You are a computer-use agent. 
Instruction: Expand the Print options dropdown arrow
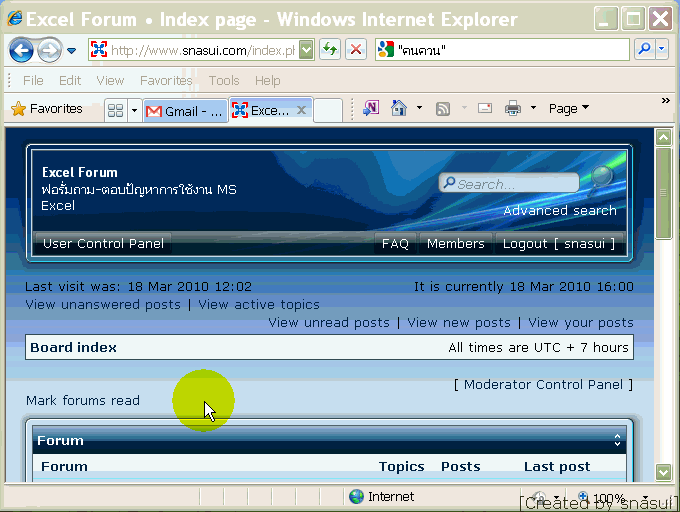coord(533,108)
